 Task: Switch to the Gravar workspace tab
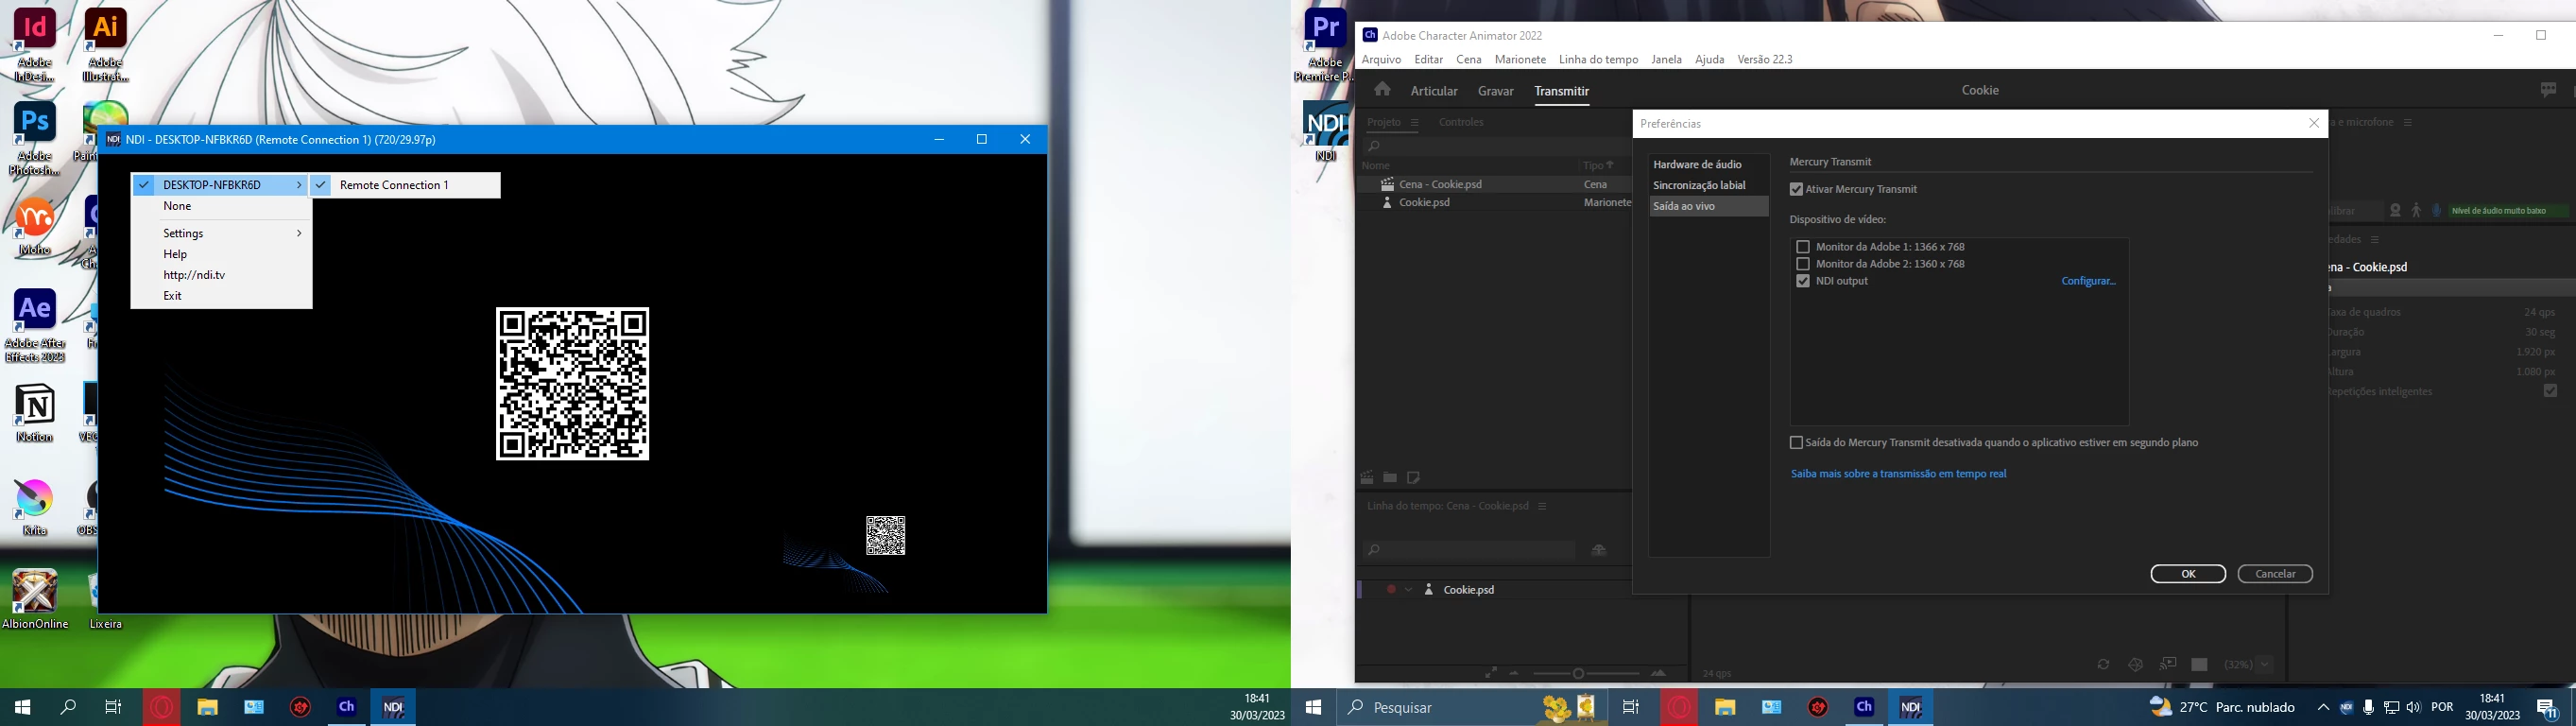1496,91
